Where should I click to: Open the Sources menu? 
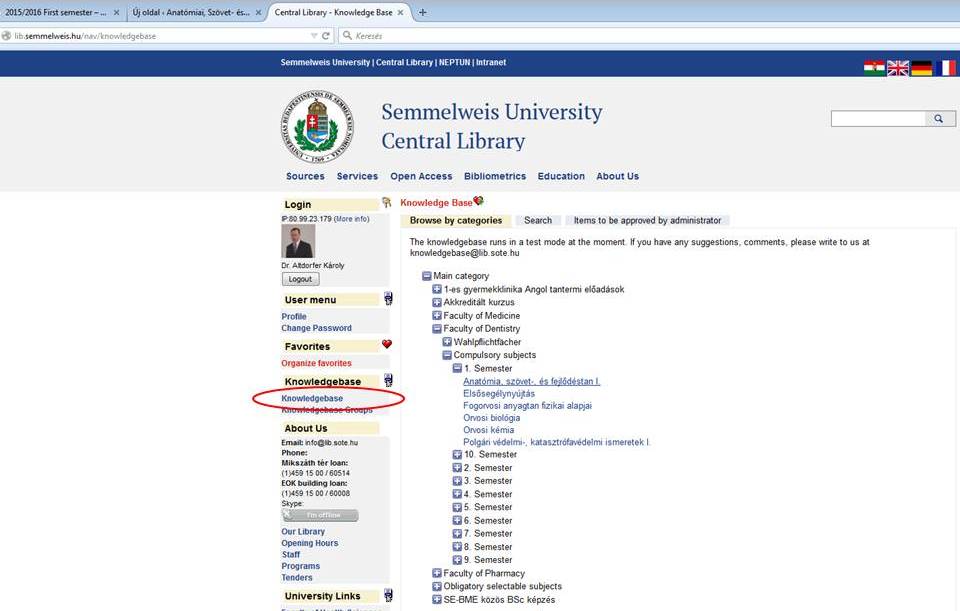coord(306,176)
